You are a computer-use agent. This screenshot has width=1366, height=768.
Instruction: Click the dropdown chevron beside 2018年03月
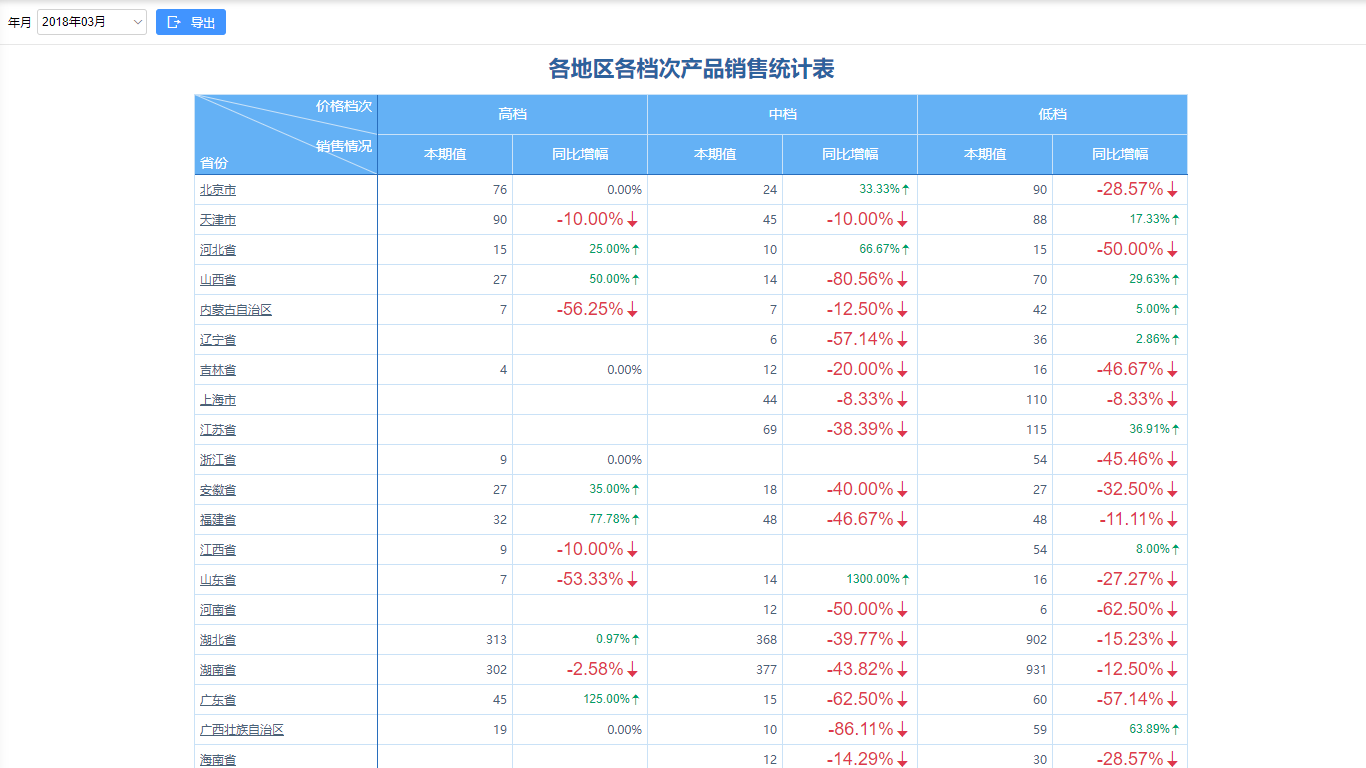pyautogui.click(x=135, y=21)
